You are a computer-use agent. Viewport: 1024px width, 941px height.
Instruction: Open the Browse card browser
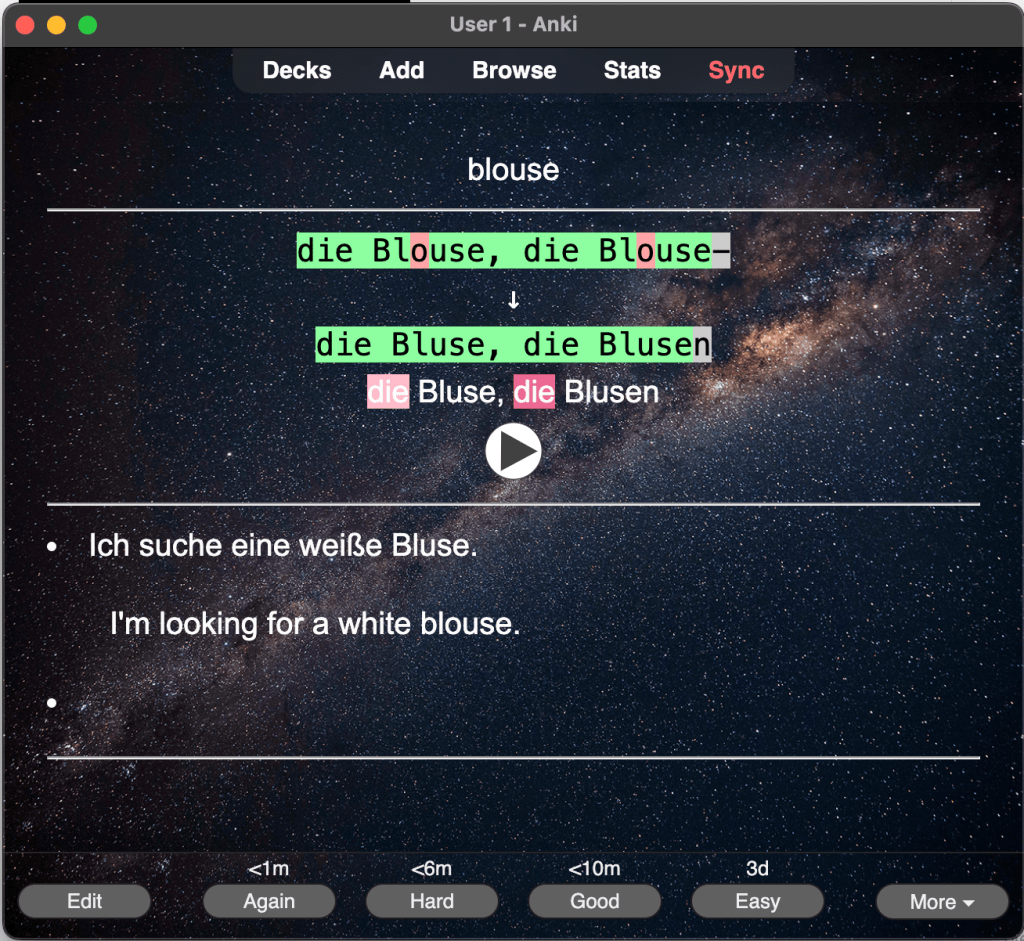[x=514, y=71]
